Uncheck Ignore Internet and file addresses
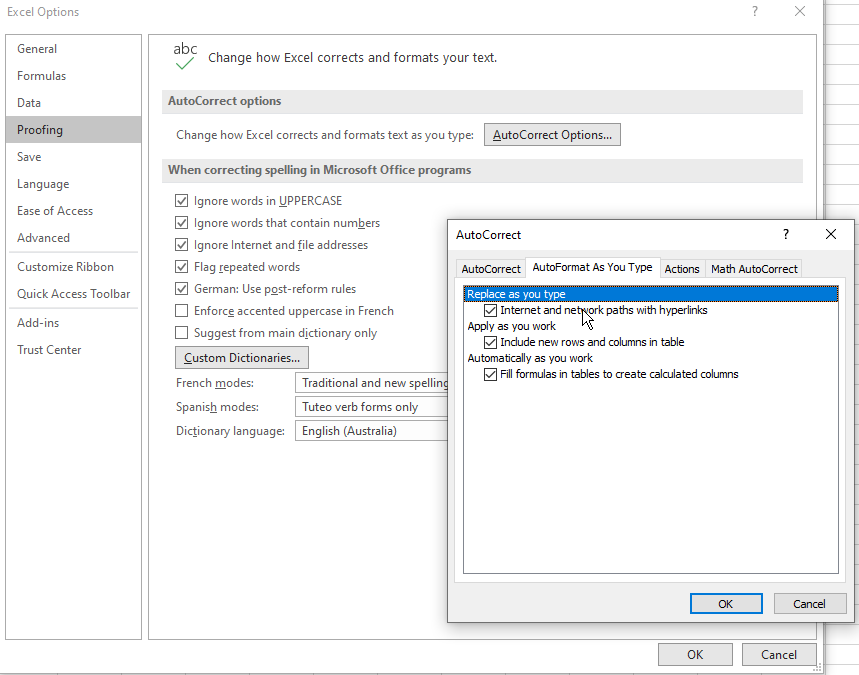This screenshot has height=675, width=859. click(x=181, y=245)
